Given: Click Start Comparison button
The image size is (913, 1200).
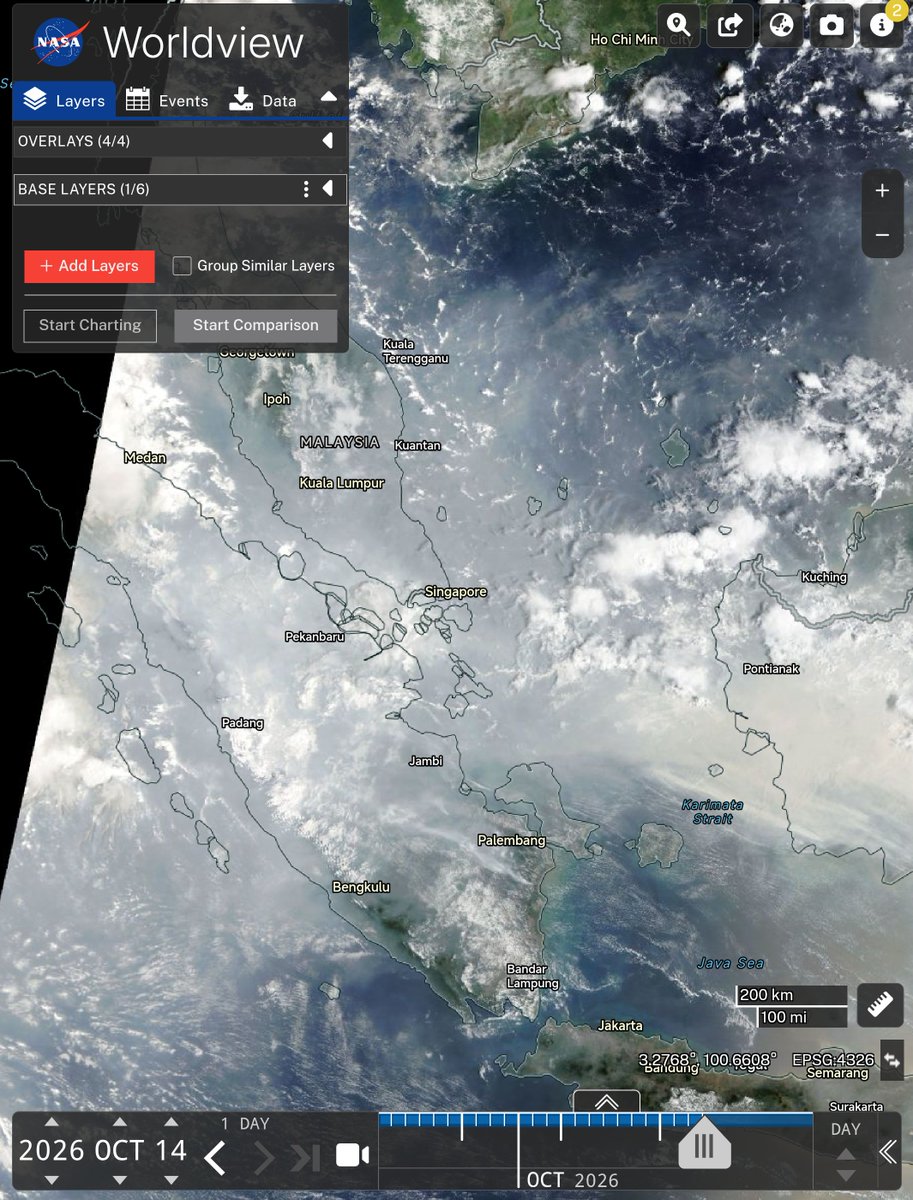Looking at the screenshot, I should click(x=256, y=325).
